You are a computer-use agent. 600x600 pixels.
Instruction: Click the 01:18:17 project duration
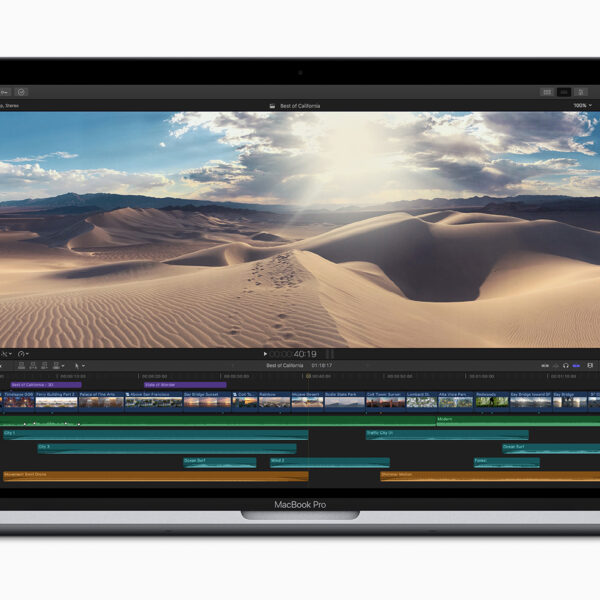point(321,365)
